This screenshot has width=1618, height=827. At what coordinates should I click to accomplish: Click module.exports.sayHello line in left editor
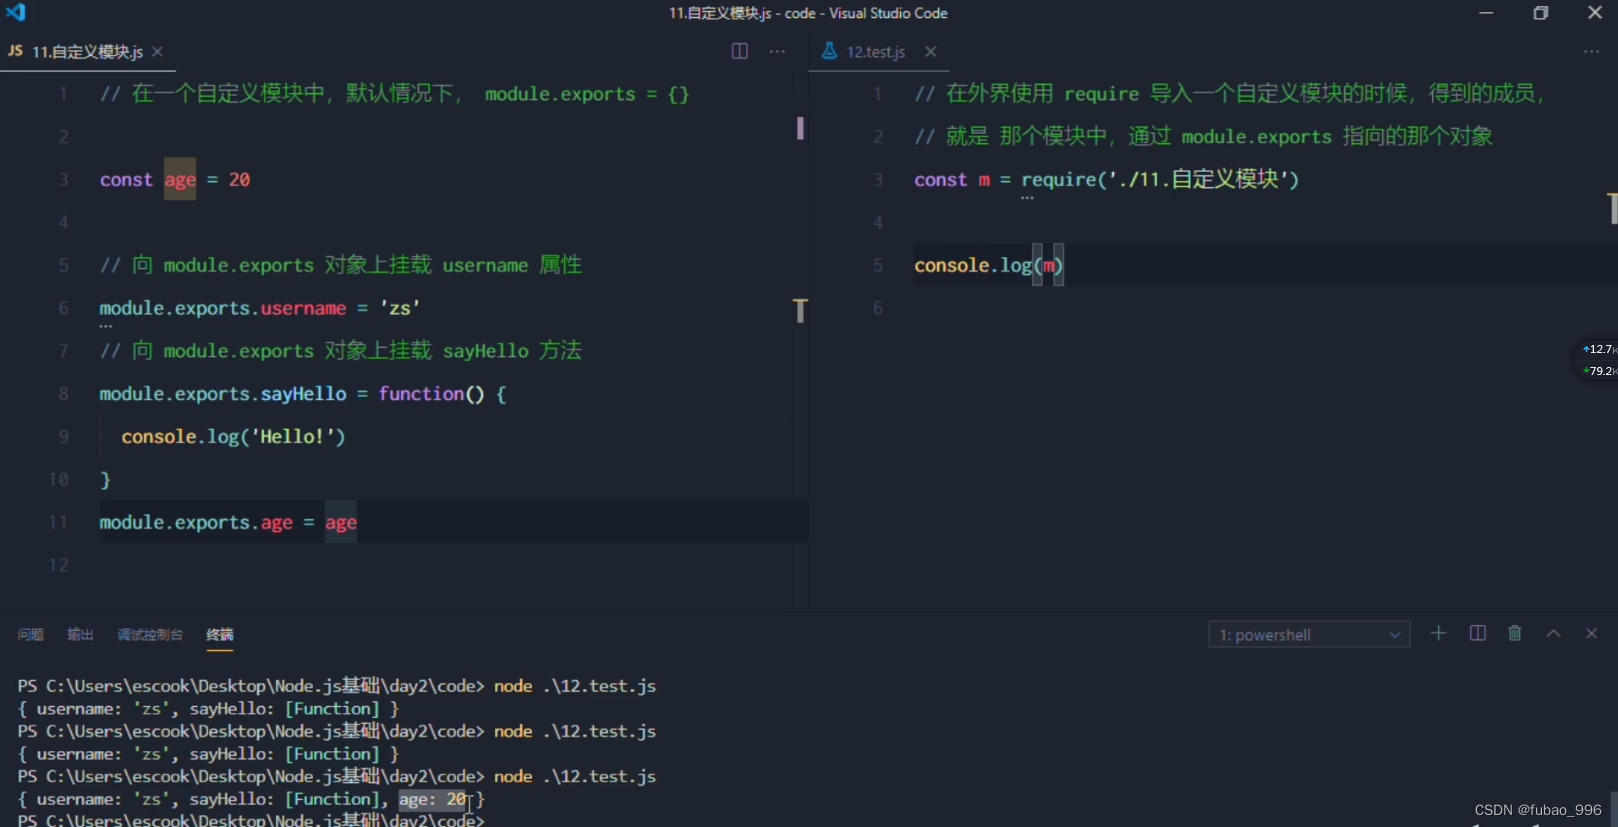click(303, 394)
